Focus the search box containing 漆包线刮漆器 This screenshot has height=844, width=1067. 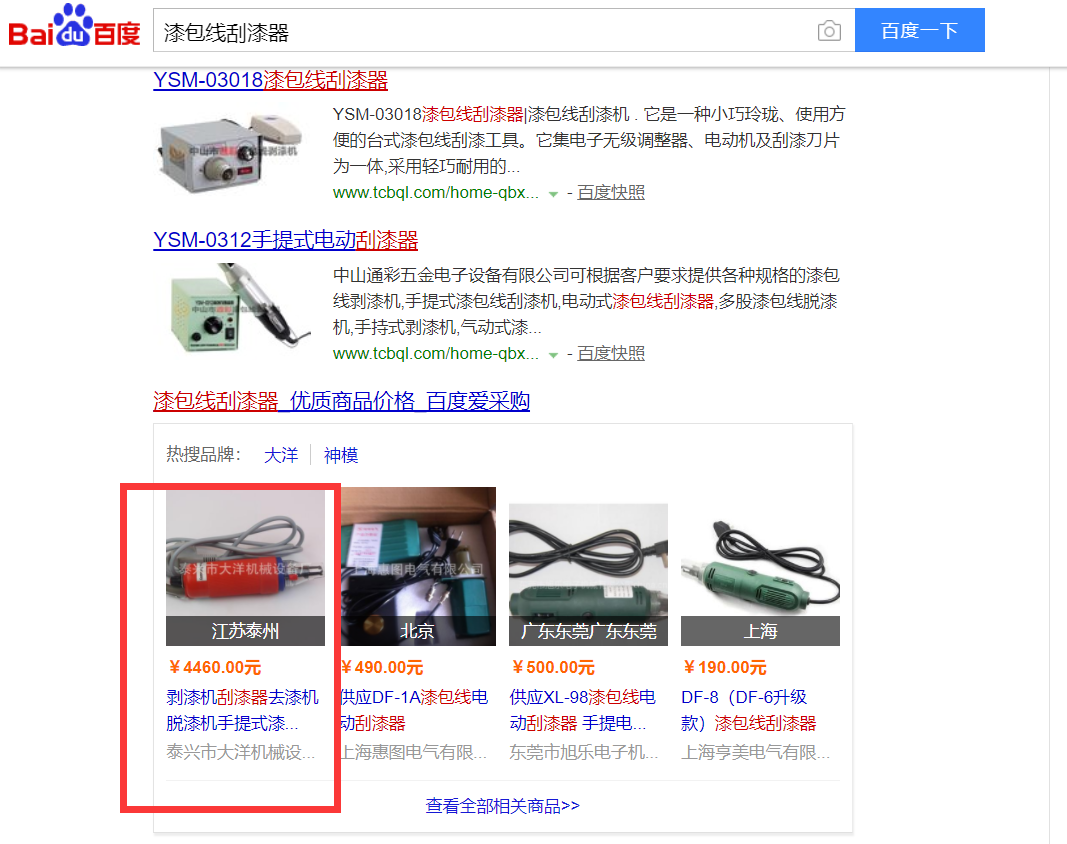(483, 31)
